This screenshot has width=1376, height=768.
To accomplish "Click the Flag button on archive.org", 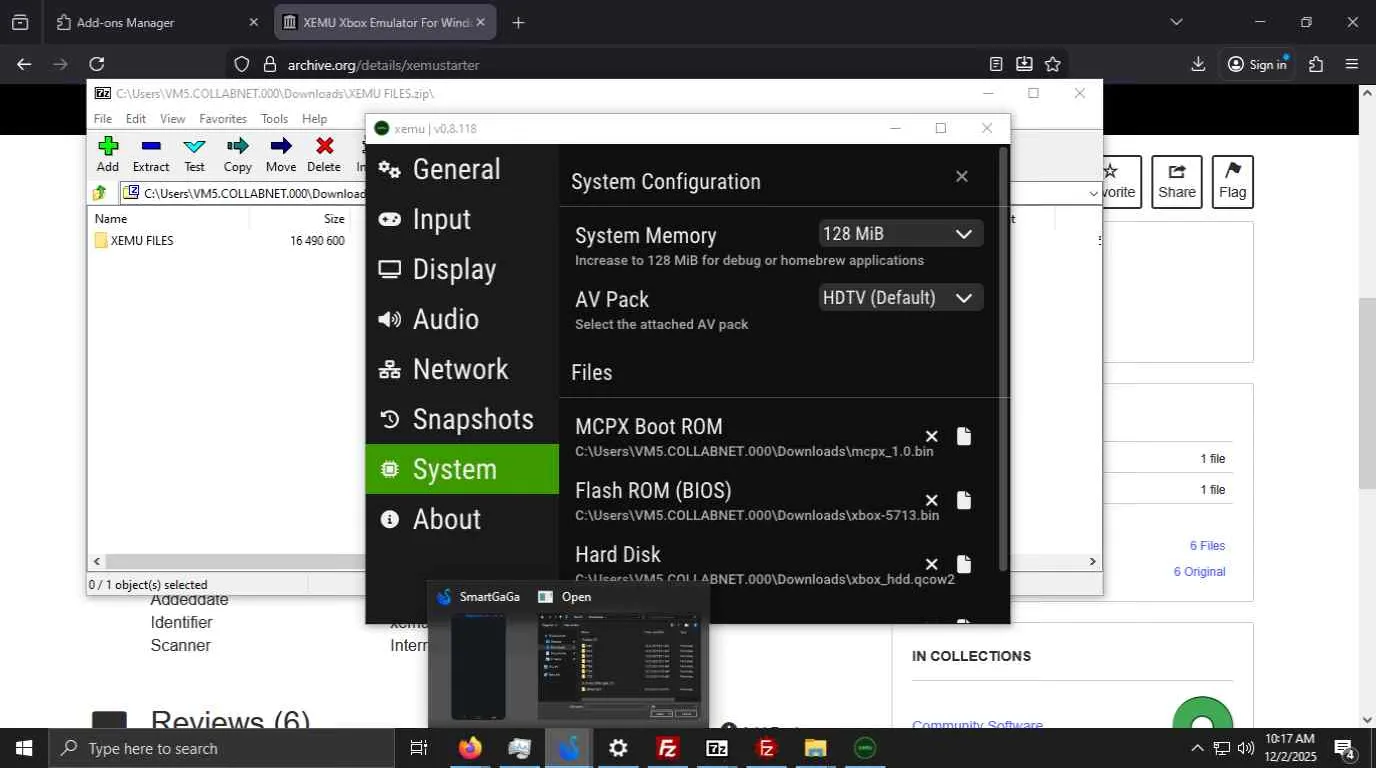I will tap(1232, 182).
